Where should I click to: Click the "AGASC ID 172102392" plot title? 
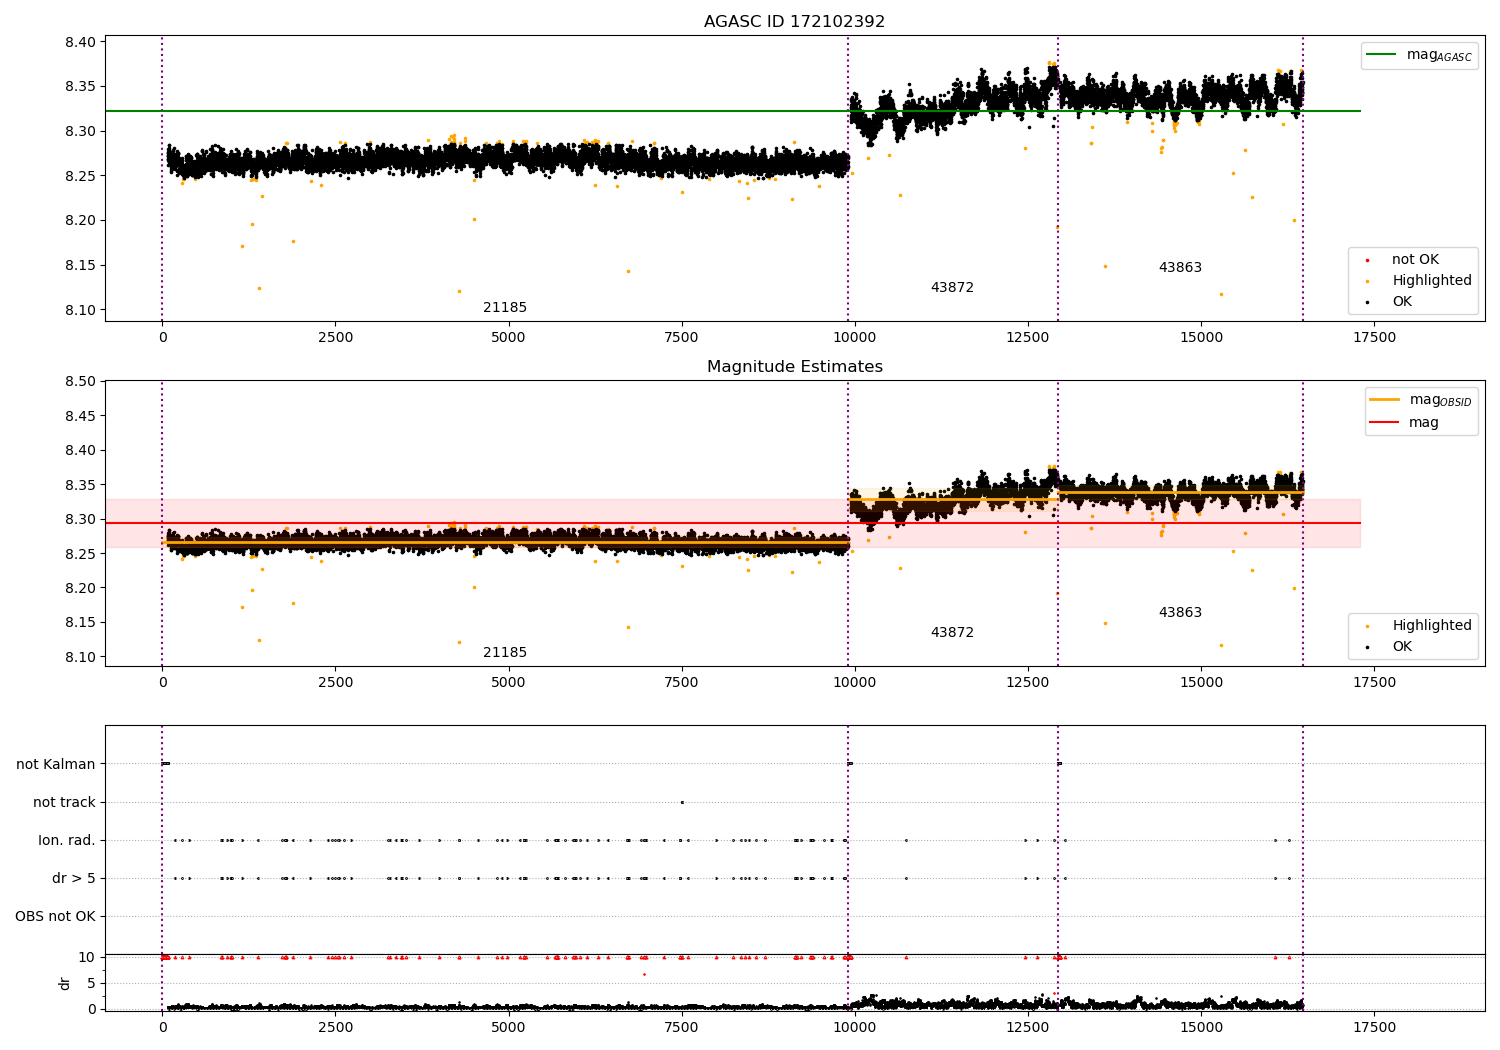click(794, 21)
